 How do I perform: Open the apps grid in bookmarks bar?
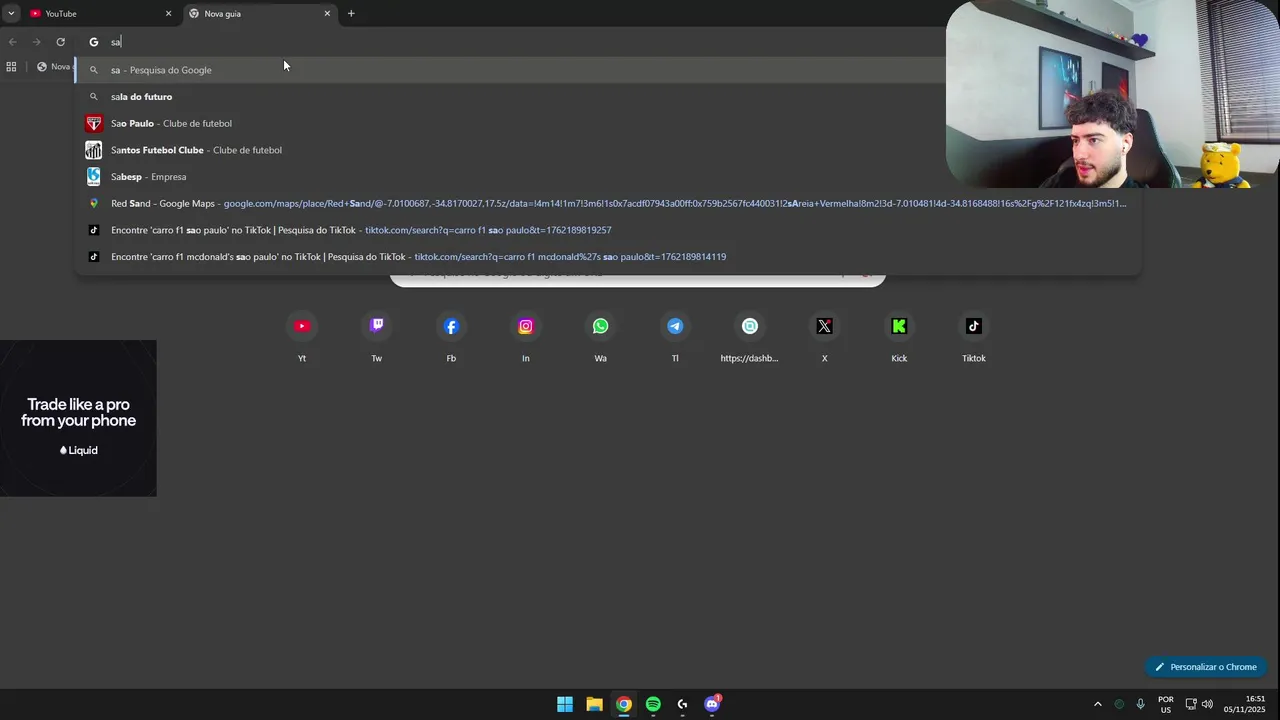tap(11, 67)
